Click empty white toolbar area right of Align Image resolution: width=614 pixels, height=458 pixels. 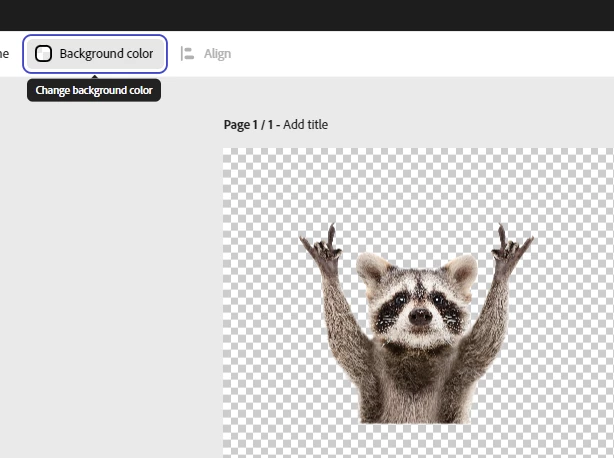click(423, 54)
